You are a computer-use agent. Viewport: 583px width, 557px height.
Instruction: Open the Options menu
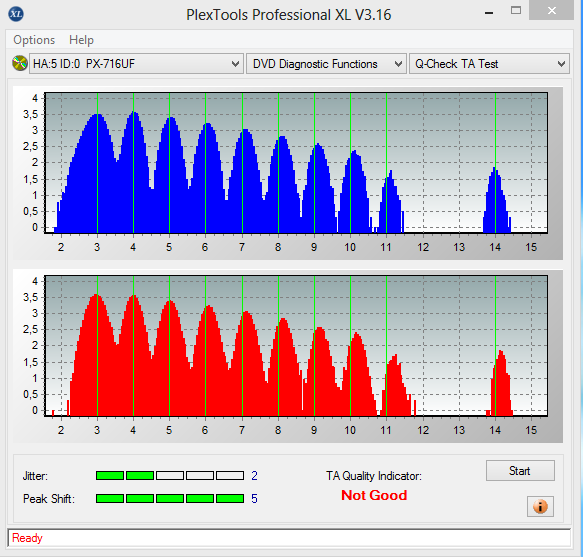[x=34, y=40]
